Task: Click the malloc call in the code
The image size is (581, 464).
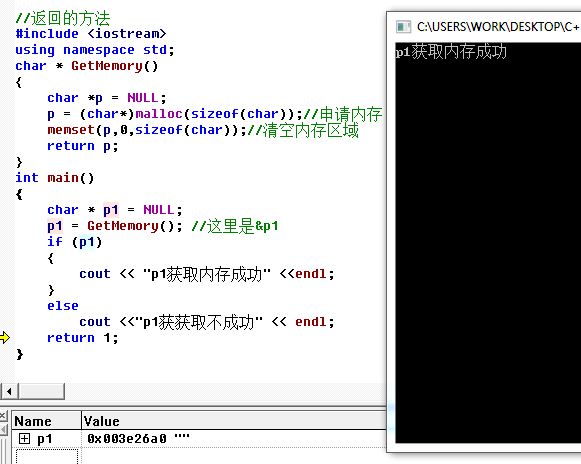Action: pos(159,114)
